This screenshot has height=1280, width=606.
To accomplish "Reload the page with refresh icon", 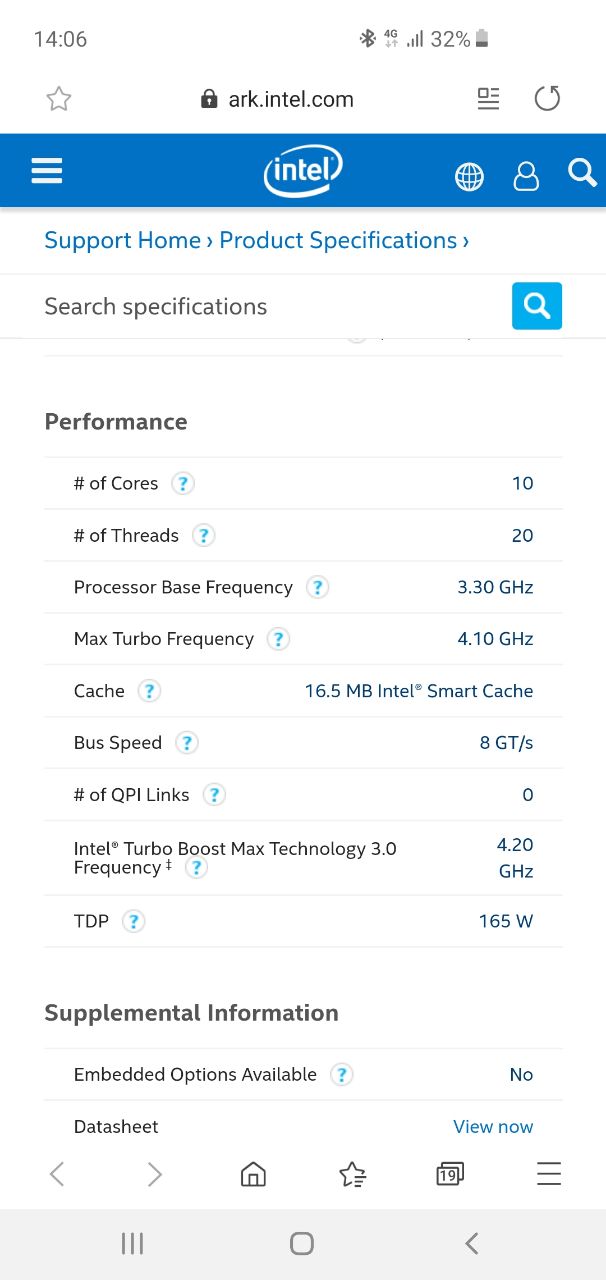I will click(x=547, y=98).
